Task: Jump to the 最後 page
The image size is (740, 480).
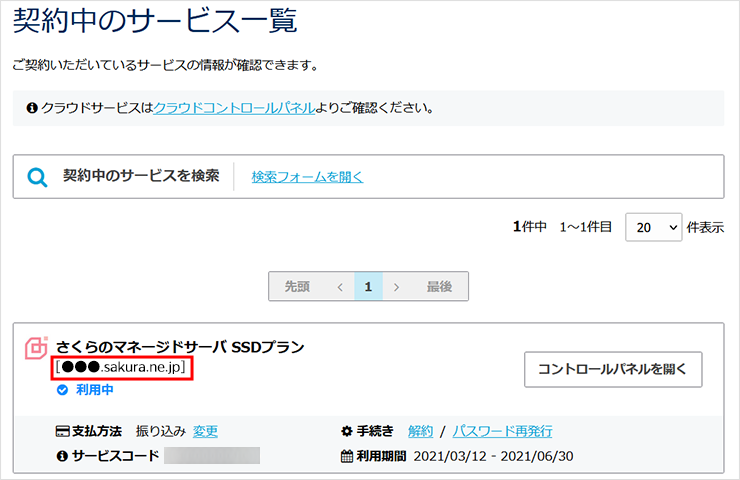Action: pyautogui.click(x=439, y=286)
